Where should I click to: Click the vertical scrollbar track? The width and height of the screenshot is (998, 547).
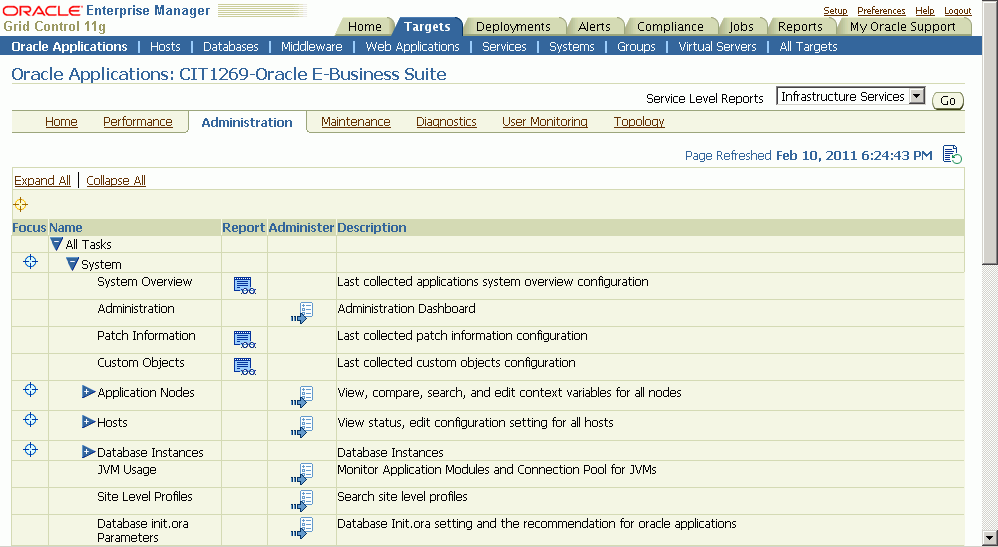(x=990, y=395)
